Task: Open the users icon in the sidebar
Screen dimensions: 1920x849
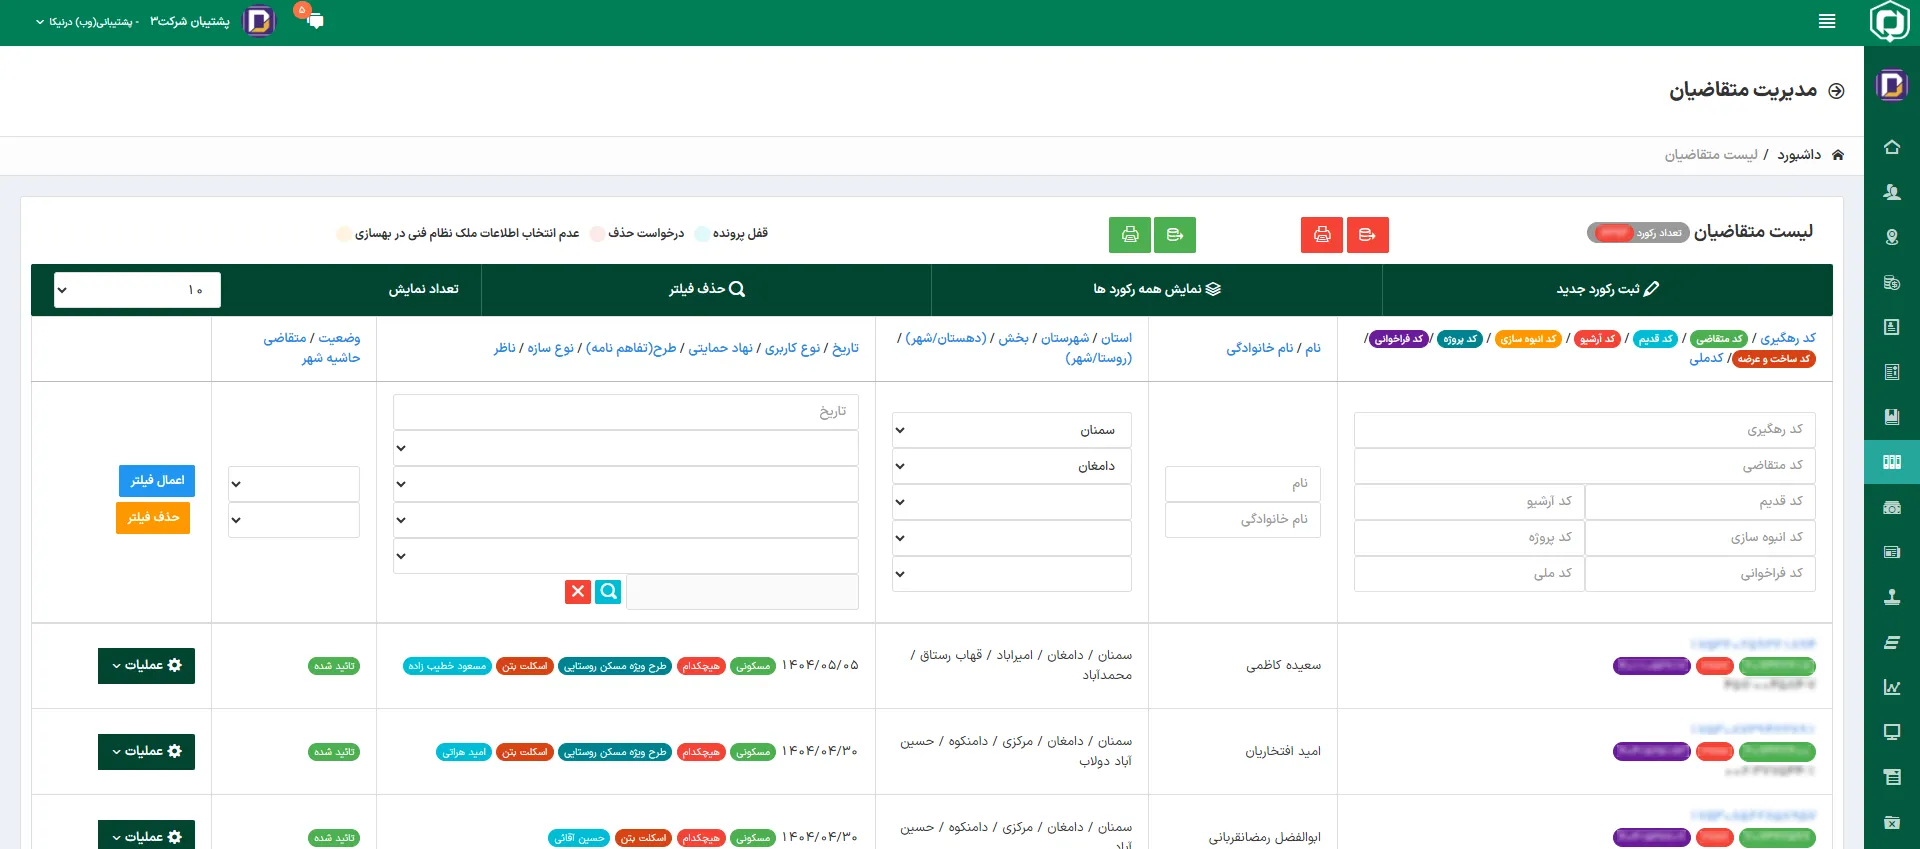Action: (1892, 192)
